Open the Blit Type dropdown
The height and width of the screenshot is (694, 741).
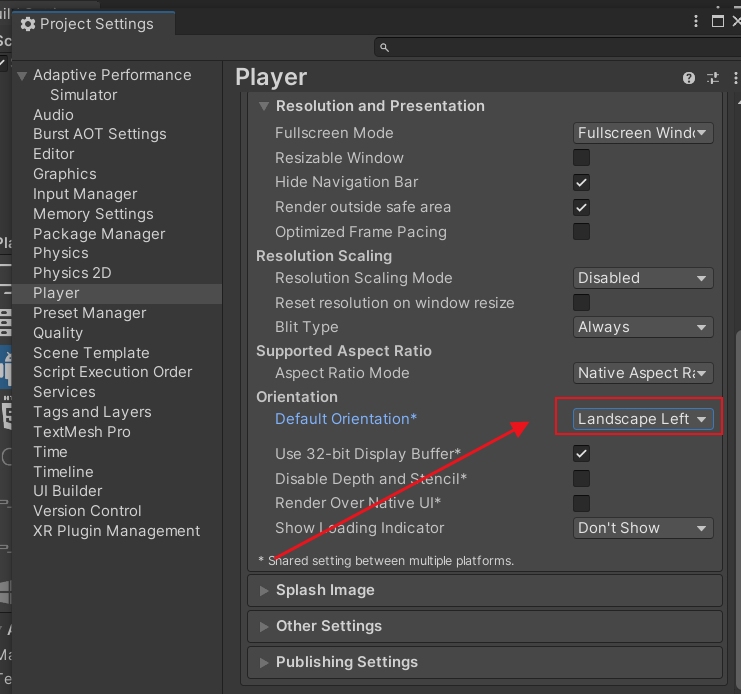pyautogui.click(x=643, y=327)
